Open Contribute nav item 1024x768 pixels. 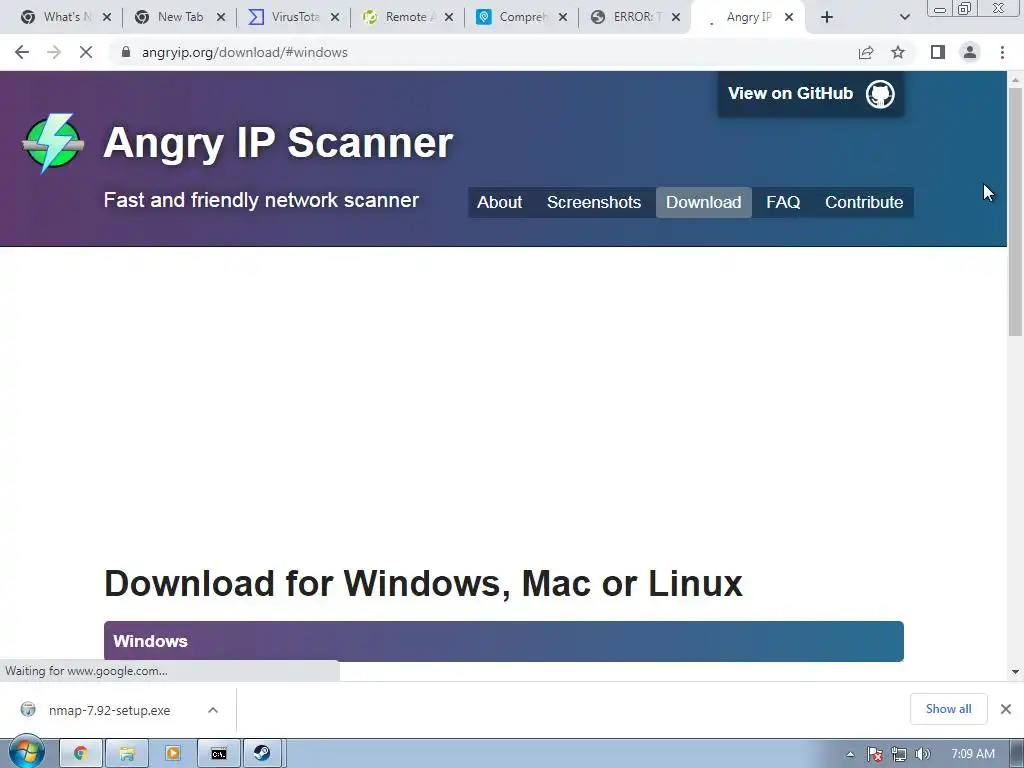pos(864,202)
